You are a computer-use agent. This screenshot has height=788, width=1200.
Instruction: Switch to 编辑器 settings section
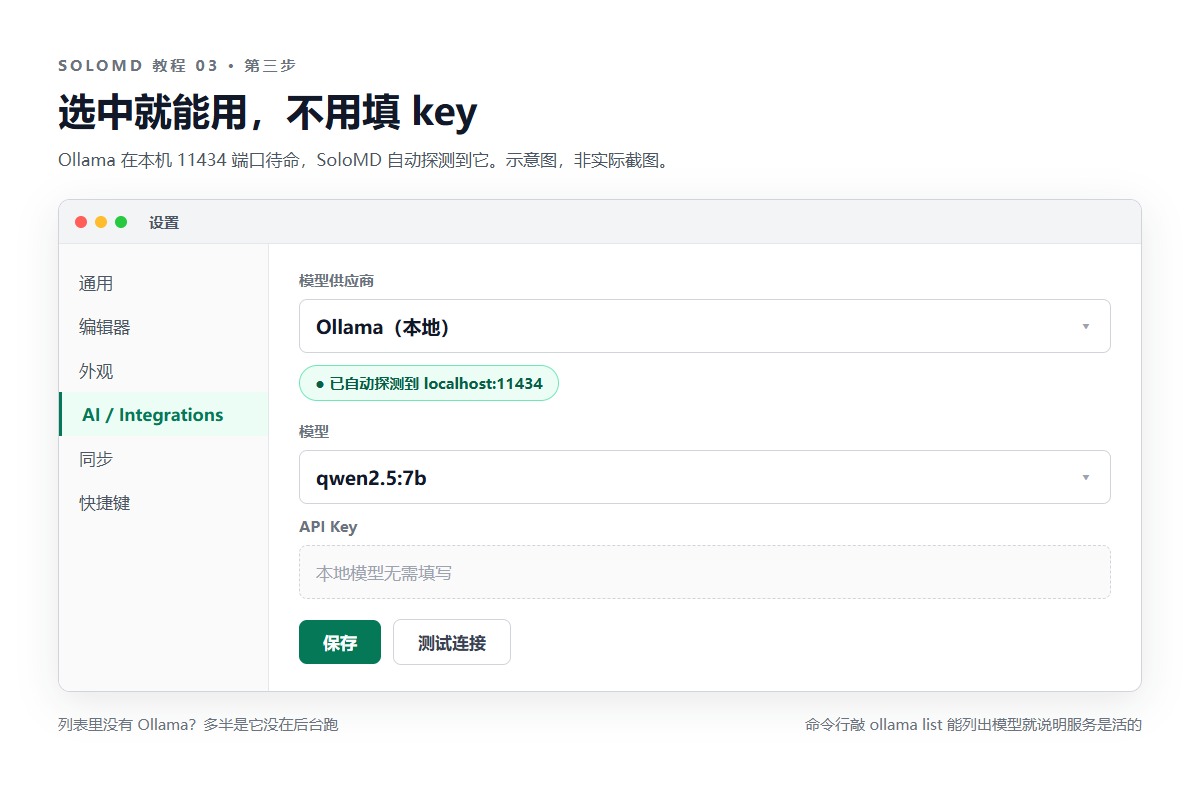click(x=163, y=327)
